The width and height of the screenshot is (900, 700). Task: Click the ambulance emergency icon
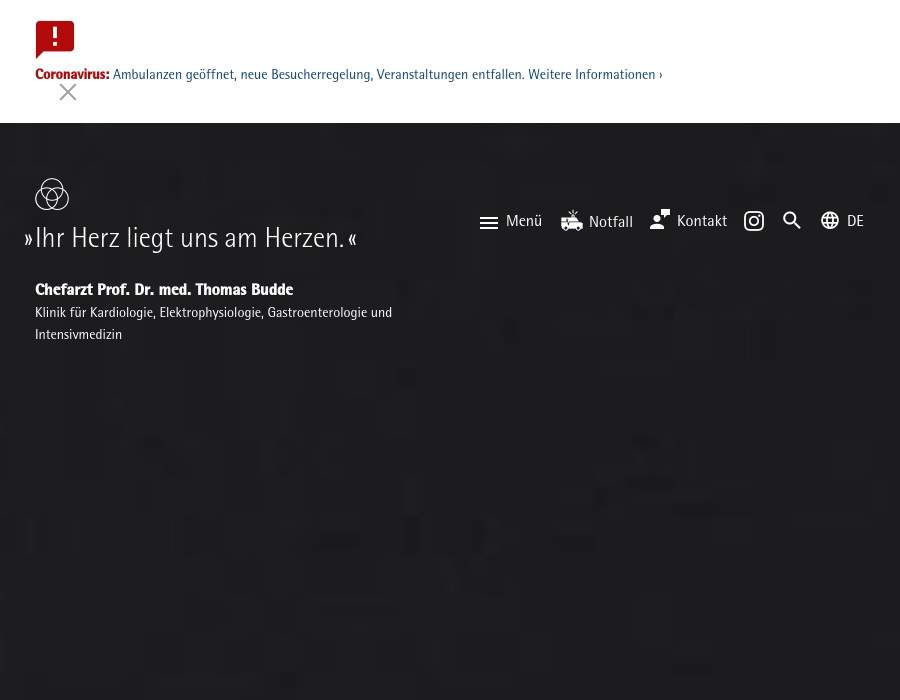[x=572, y=221]
